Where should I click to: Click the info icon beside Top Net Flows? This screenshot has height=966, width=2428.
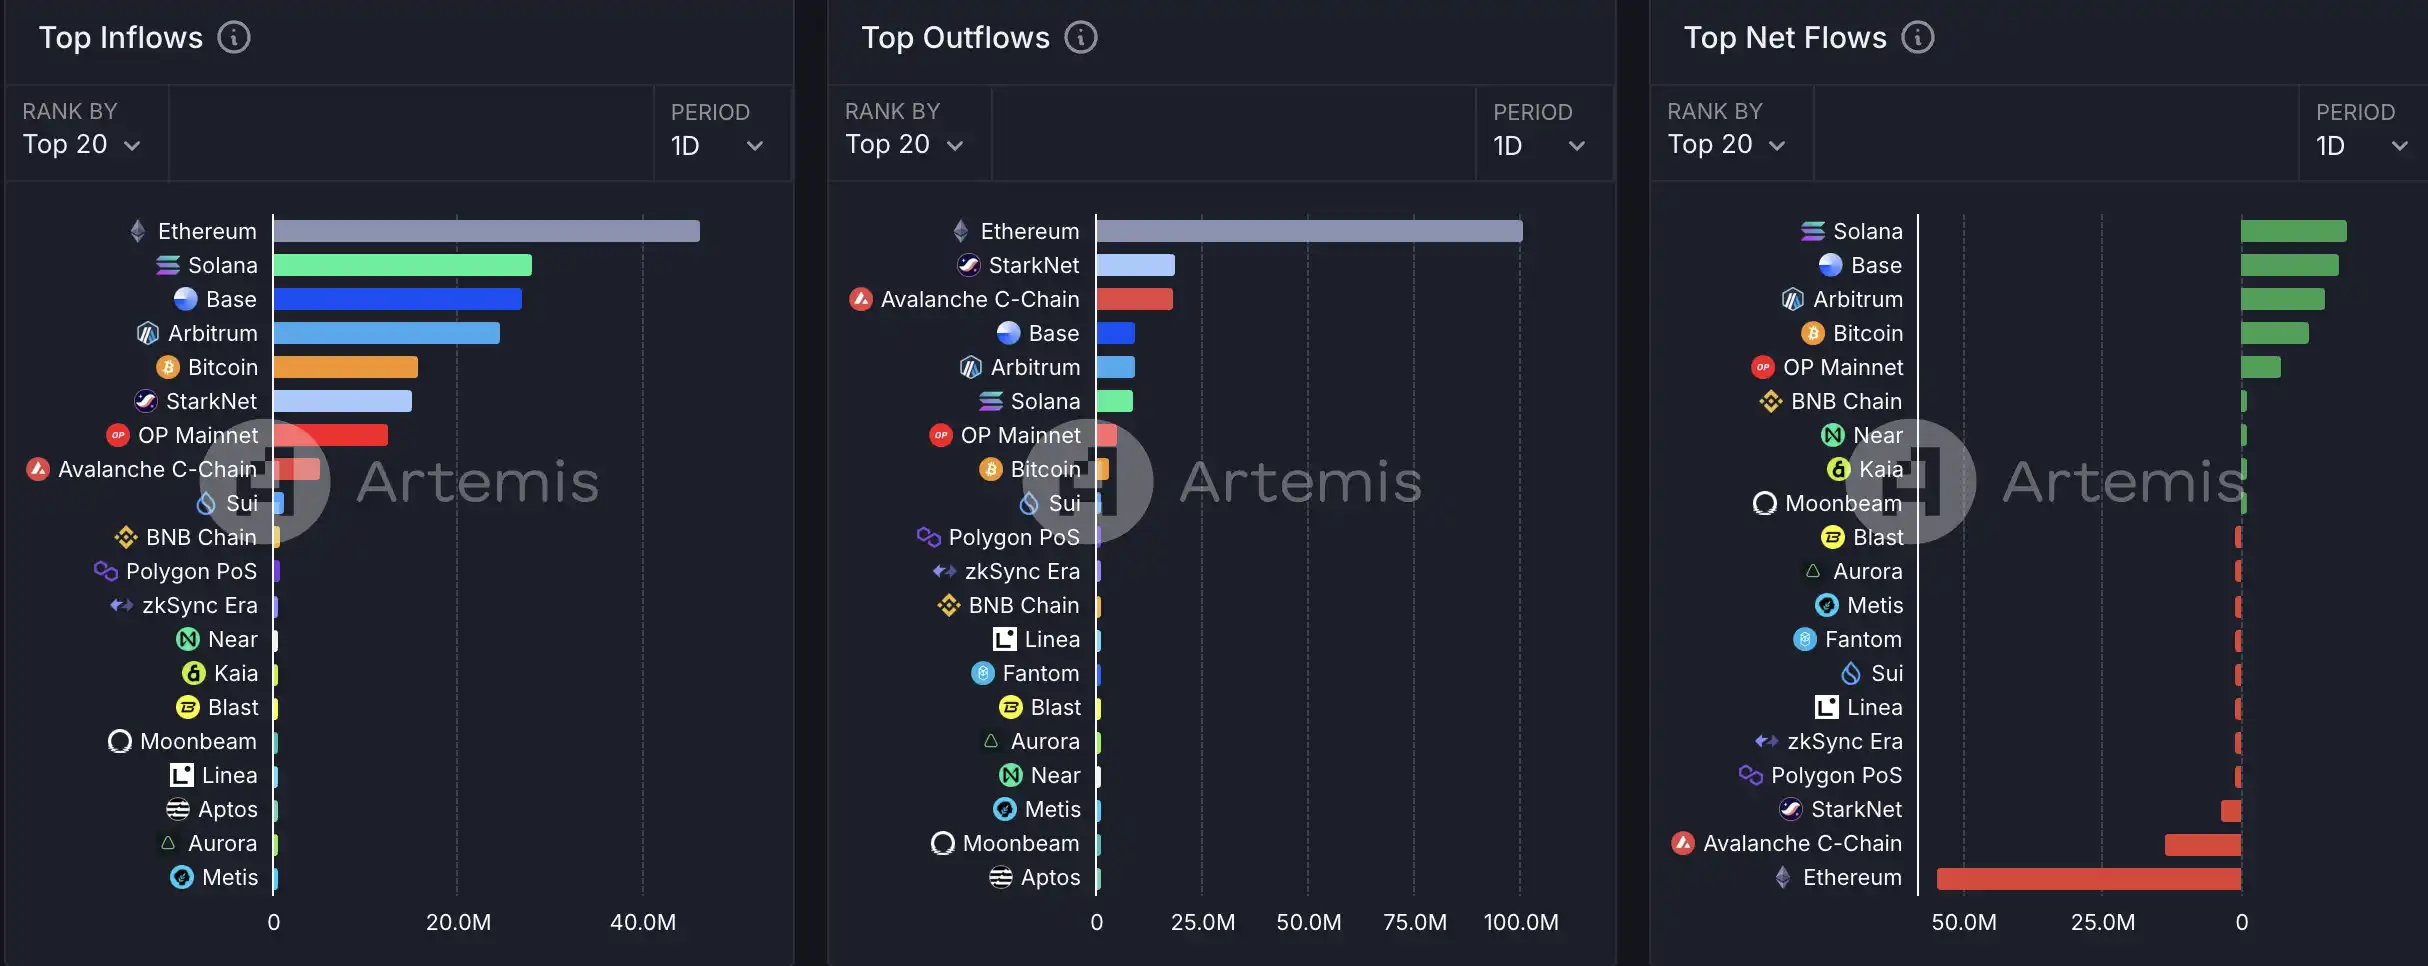coord(1917,38)
